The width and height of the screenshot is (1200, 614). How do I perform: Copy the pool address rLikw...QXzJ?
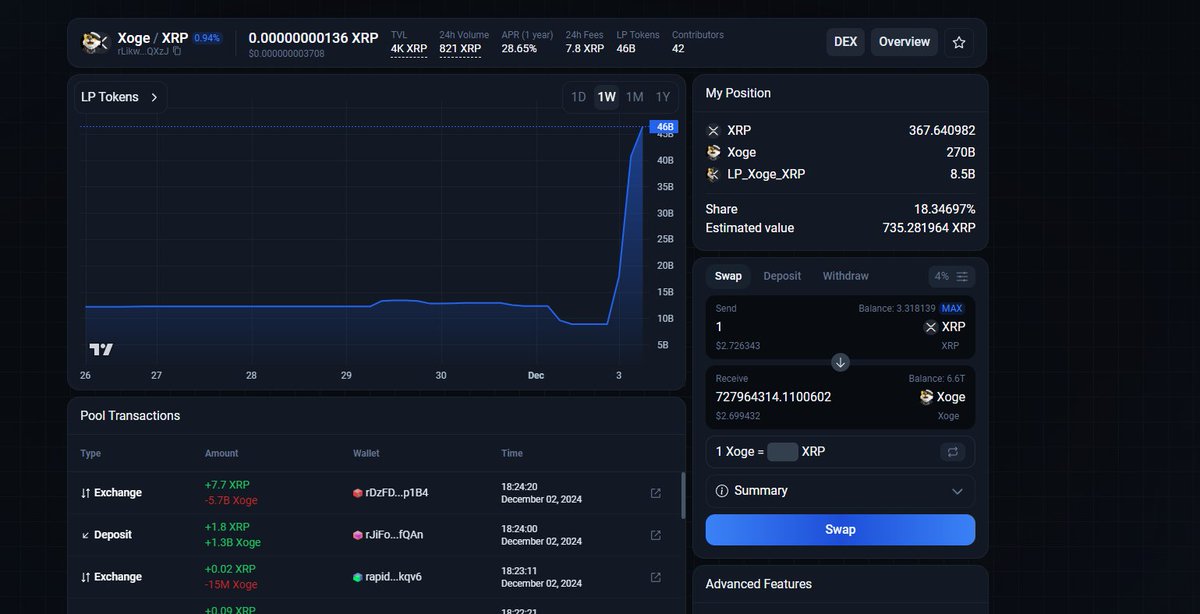[x=177, y=51]
